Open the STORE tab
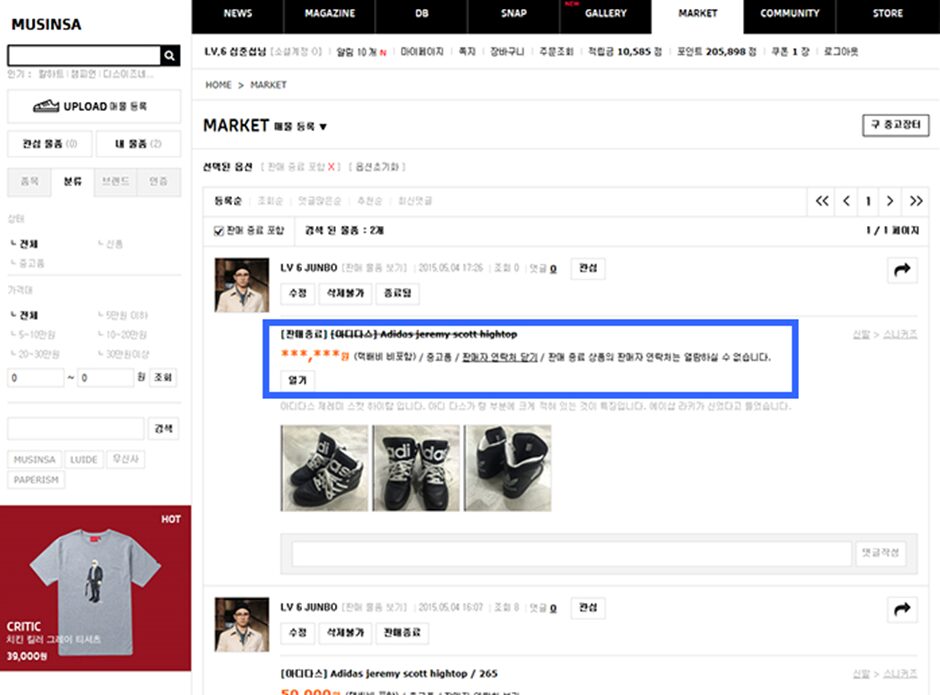Viewport: 940px width, 695px height. (x=887, y=14)
